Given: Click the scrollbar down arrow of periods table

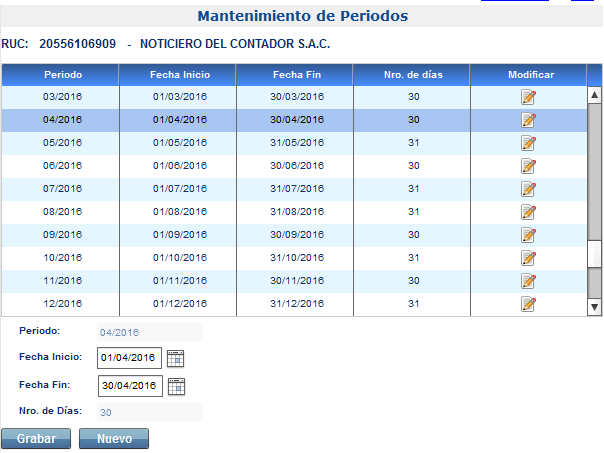Looking at the screenshot, I should click(x=594, y=307).
